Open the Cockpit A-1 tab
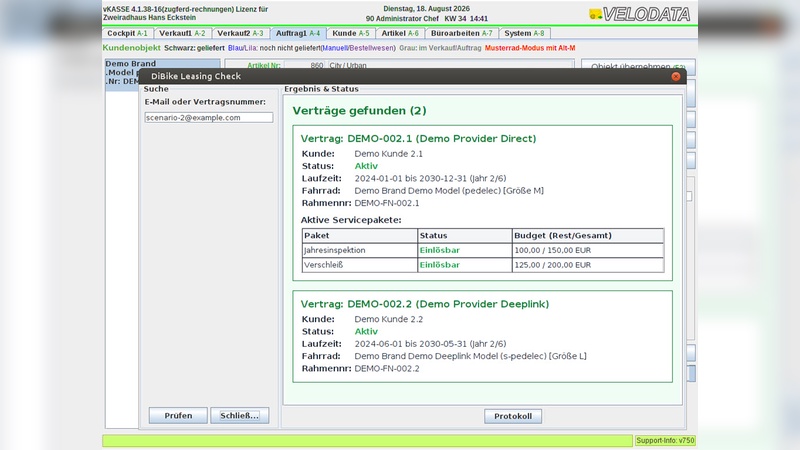 click(x=127, y=33)
